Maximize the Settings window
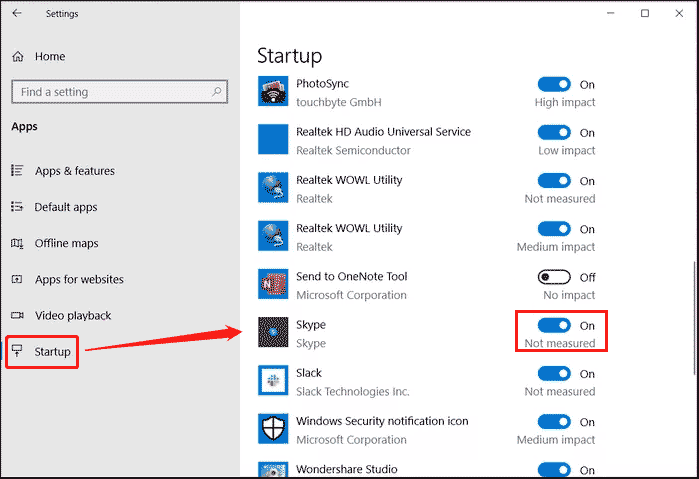Viewport: 699px width, 479px height. coord(645,13)
